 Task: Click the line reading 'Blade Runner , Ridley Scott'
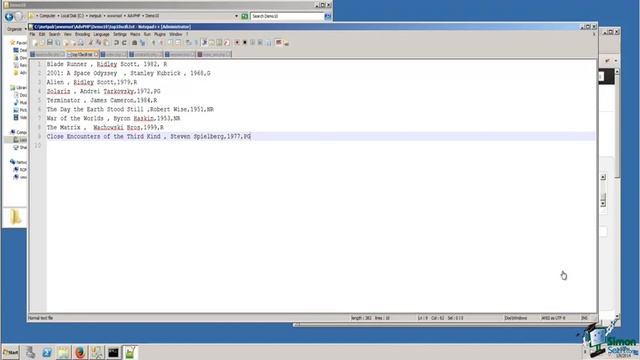pos(107,64)
